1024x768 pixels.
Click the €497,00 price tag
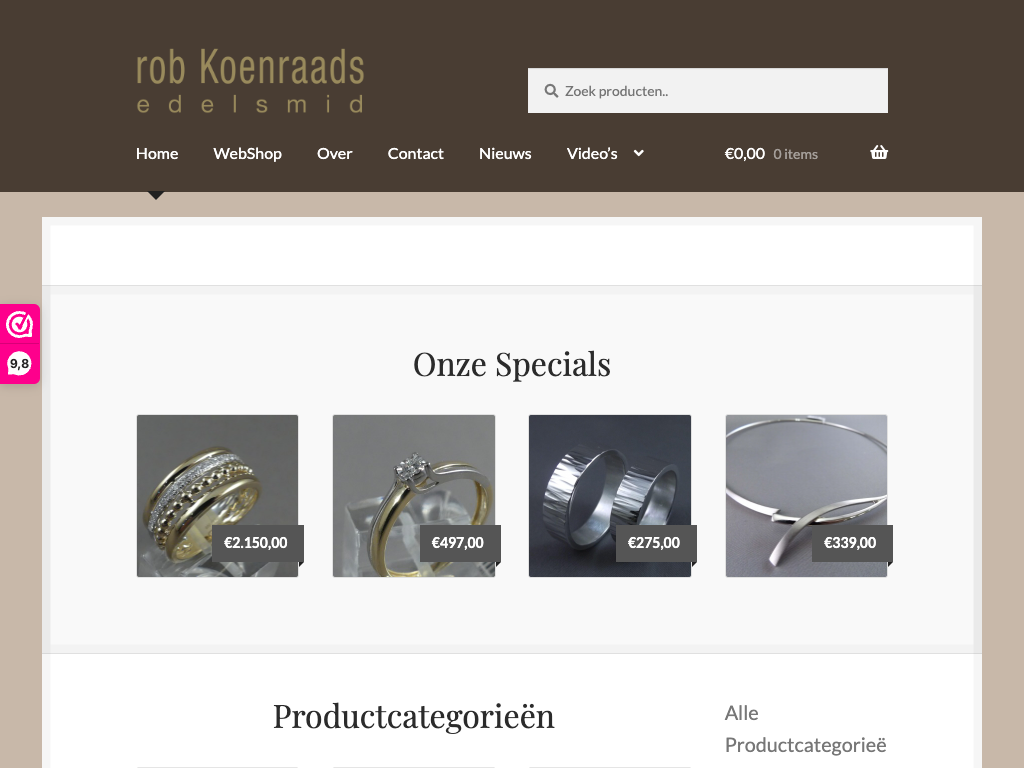point(460,543)
